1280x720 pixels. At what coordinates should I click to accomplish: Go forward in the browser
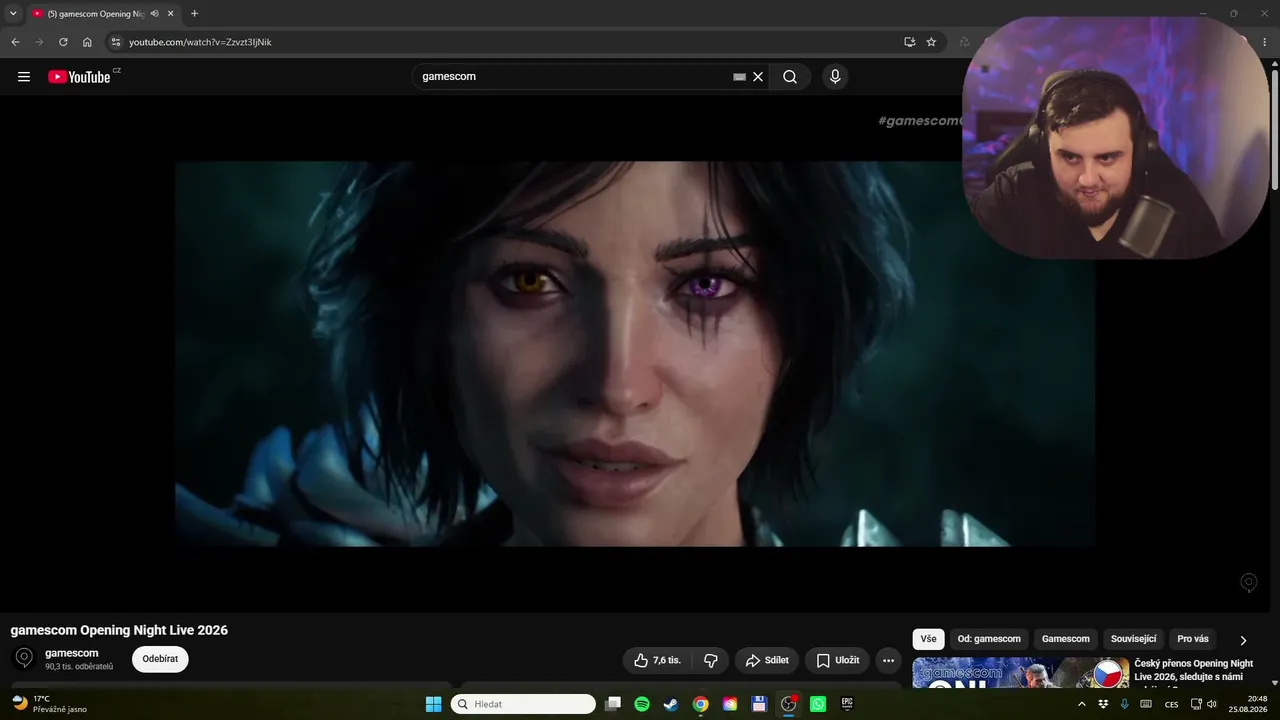click(39, 42)
